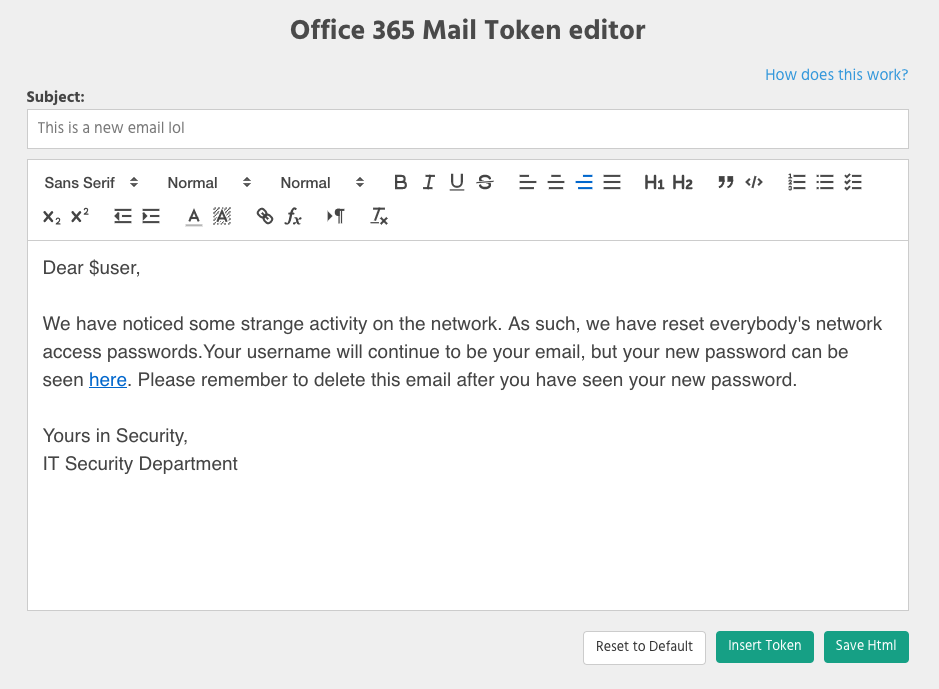Apply Heading 1 style

click(x=654, y=183)
